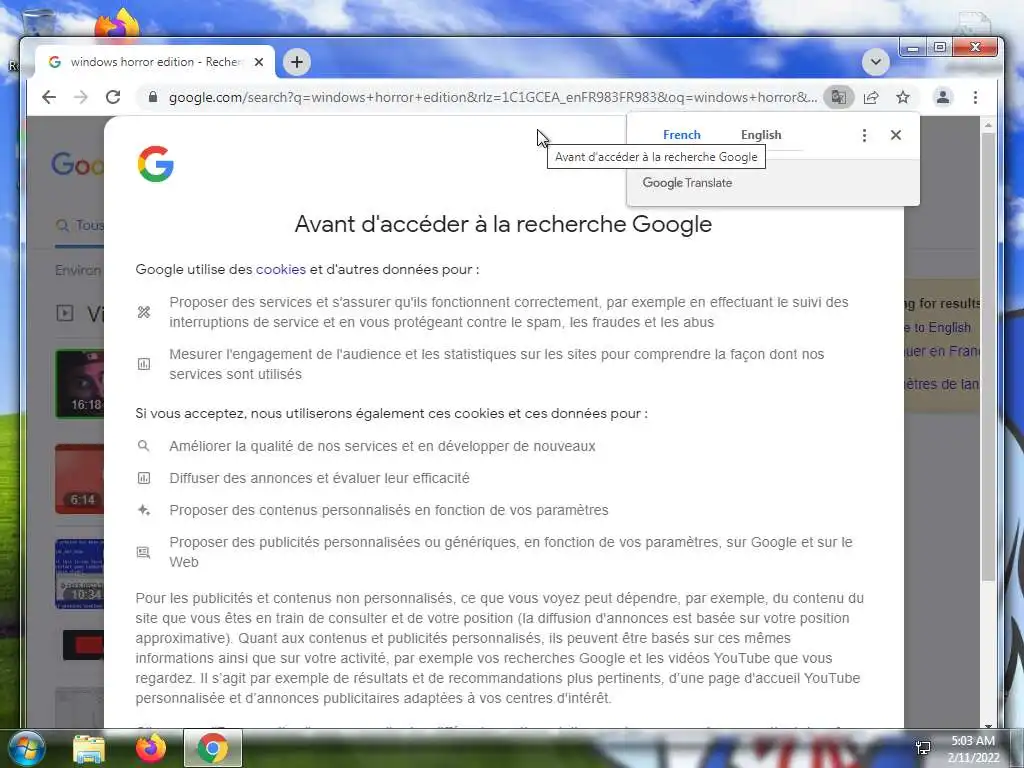Open the Chrome profile avatar icon
The width and height of the screenshot is (1024, 768).
coord(942,97)
